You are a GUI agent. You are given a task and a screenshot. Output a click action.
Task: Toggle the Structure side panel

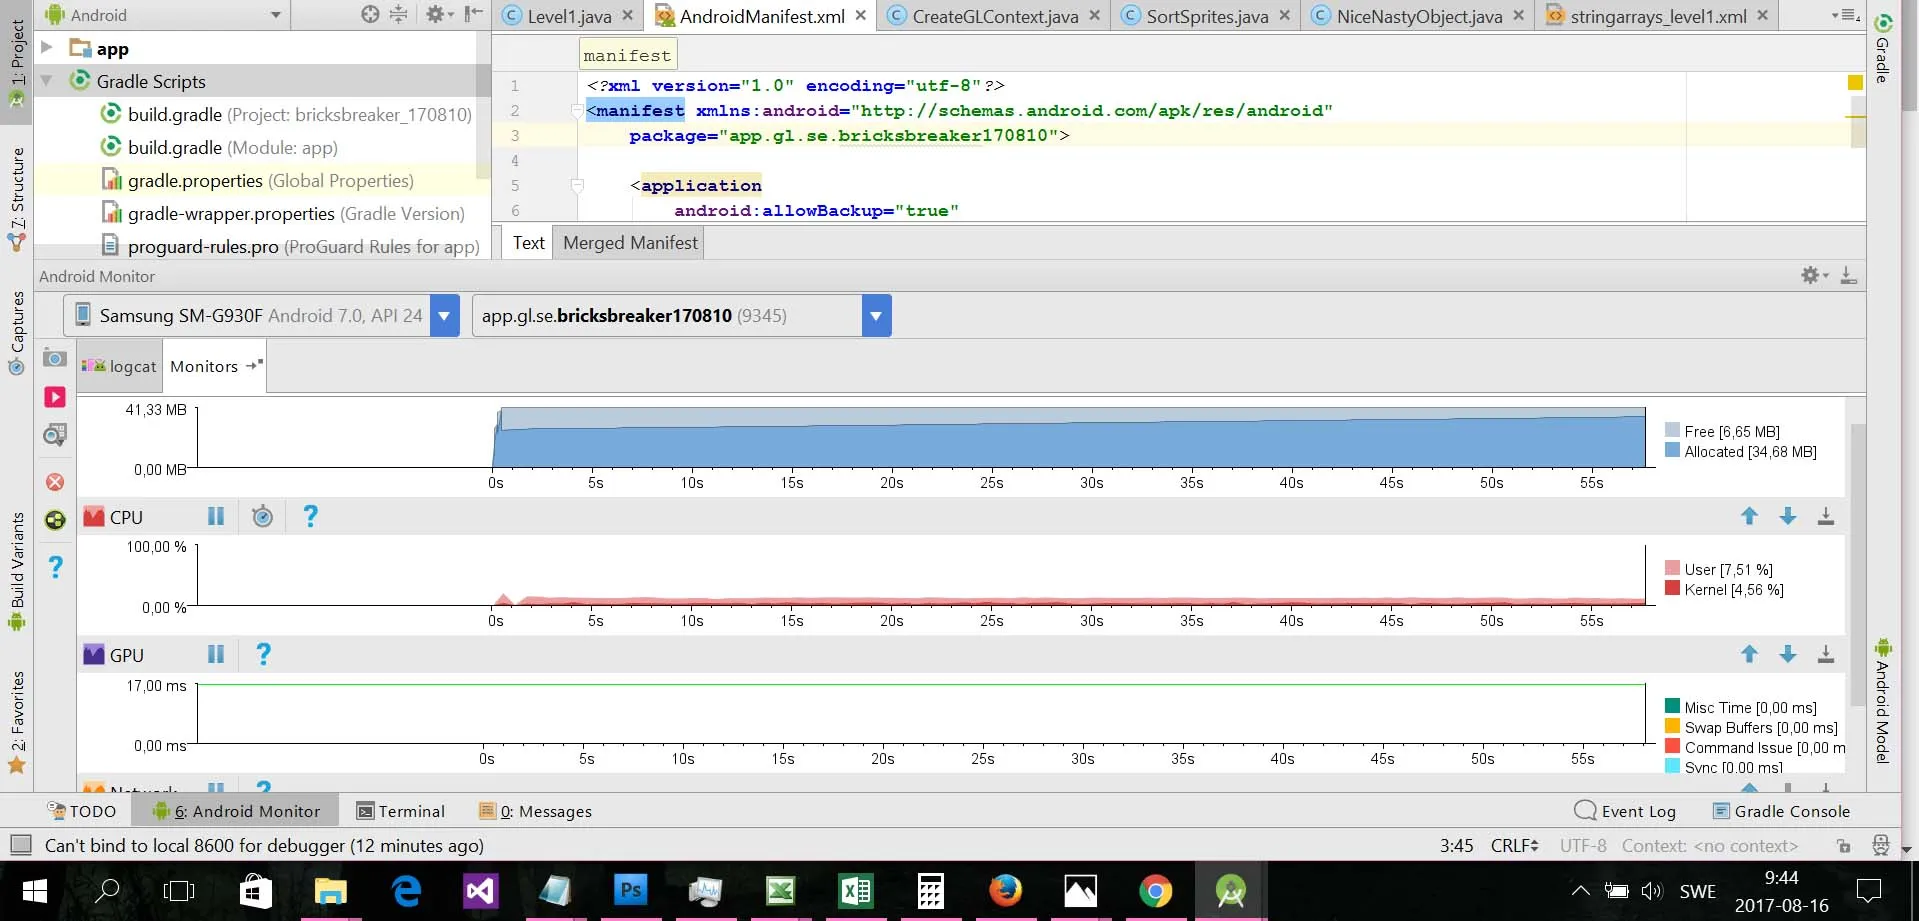click(x=17, y=198)
